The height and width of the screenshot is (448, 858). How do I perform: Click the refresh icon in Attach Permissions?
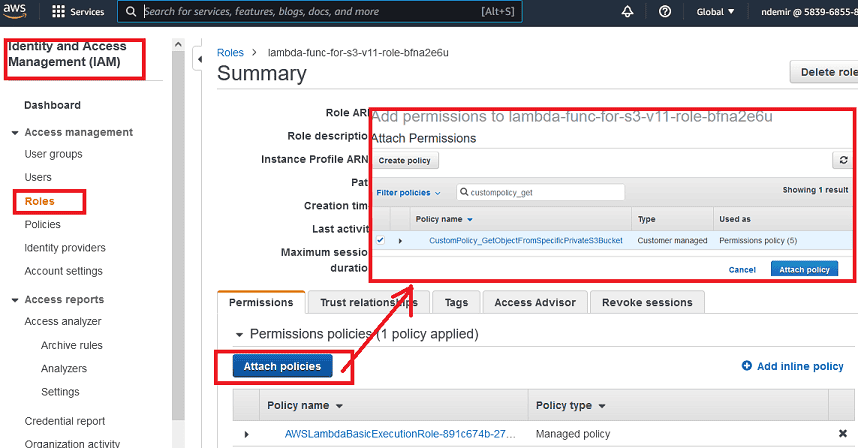click(x=842, y=160)
